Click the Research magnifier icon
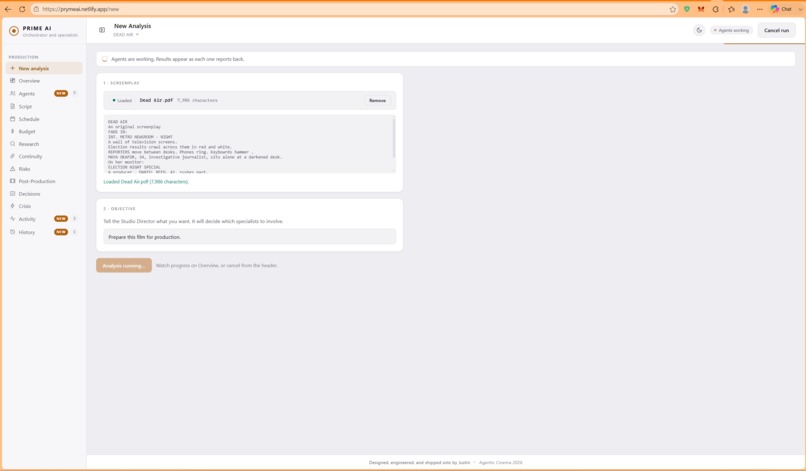 (12, 144)
